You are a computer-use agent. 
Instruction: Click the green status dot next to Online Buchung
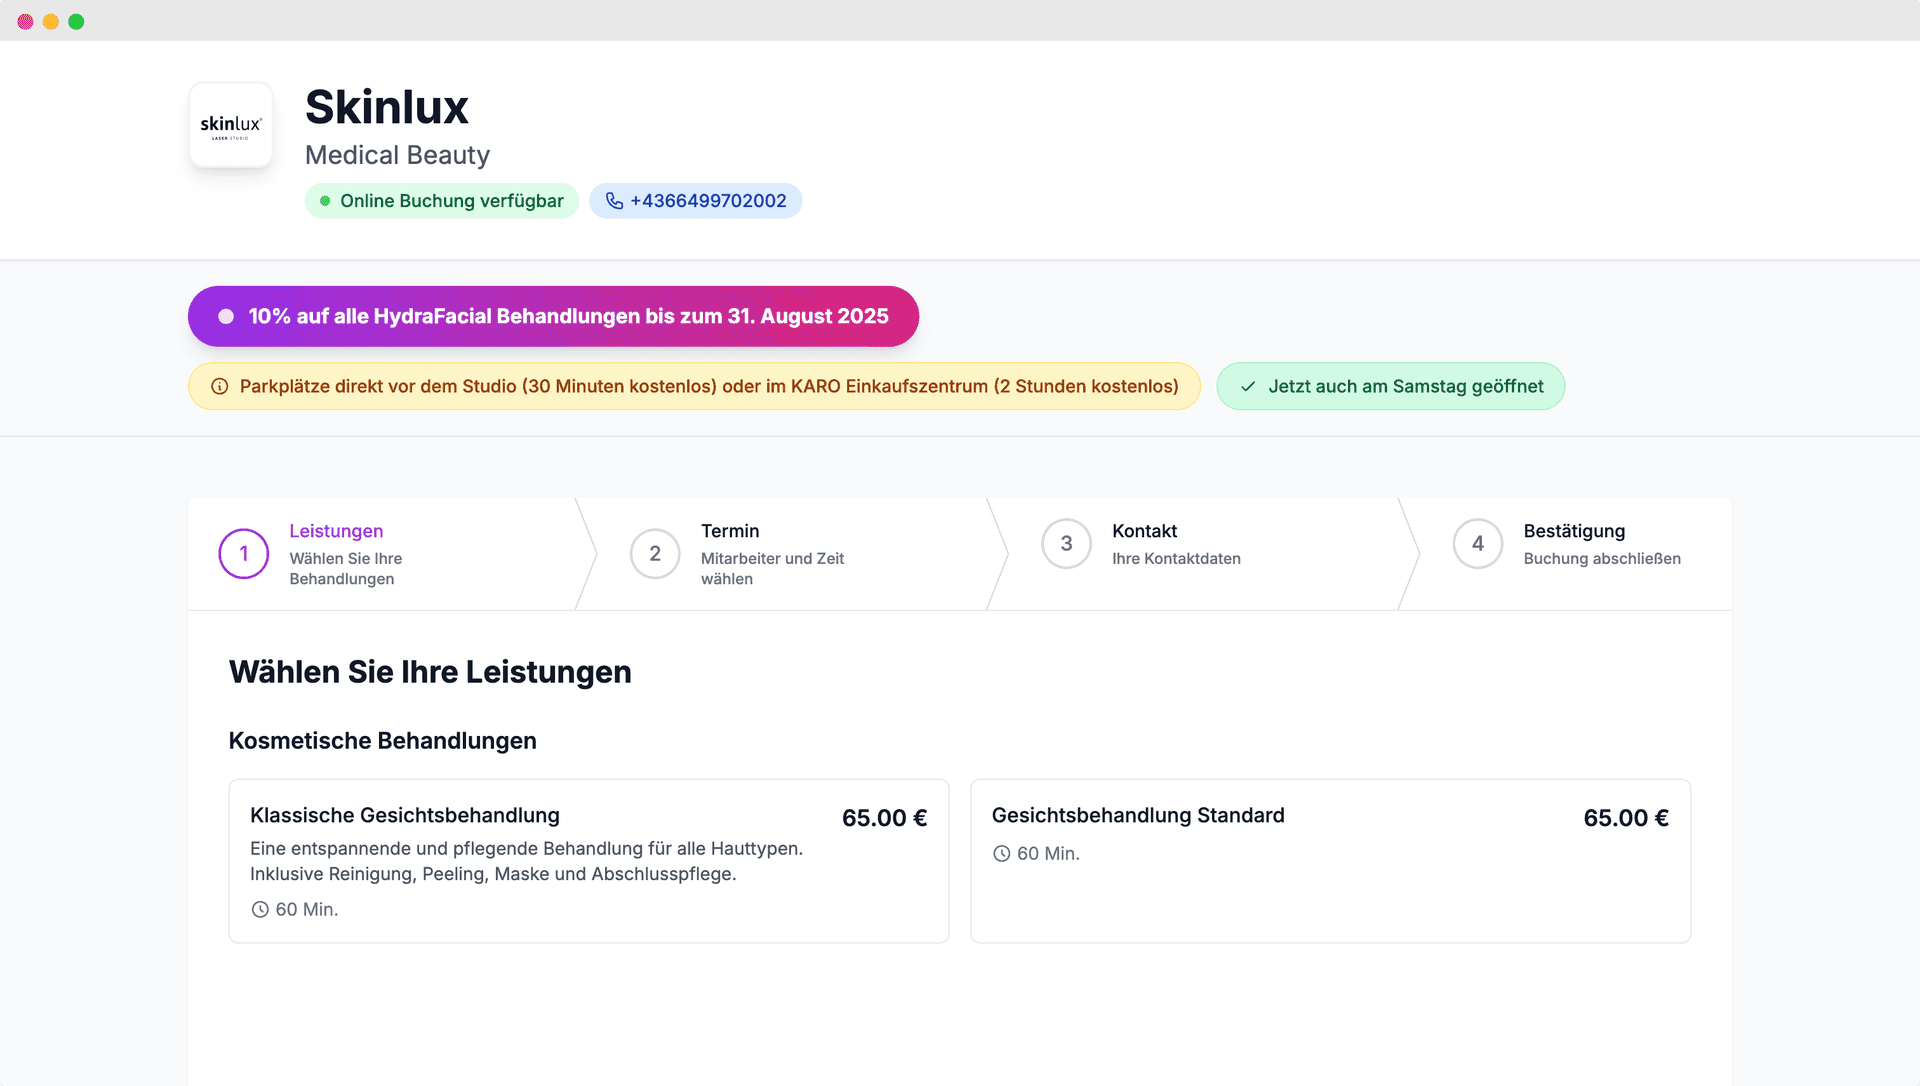[x=324, y=200]
